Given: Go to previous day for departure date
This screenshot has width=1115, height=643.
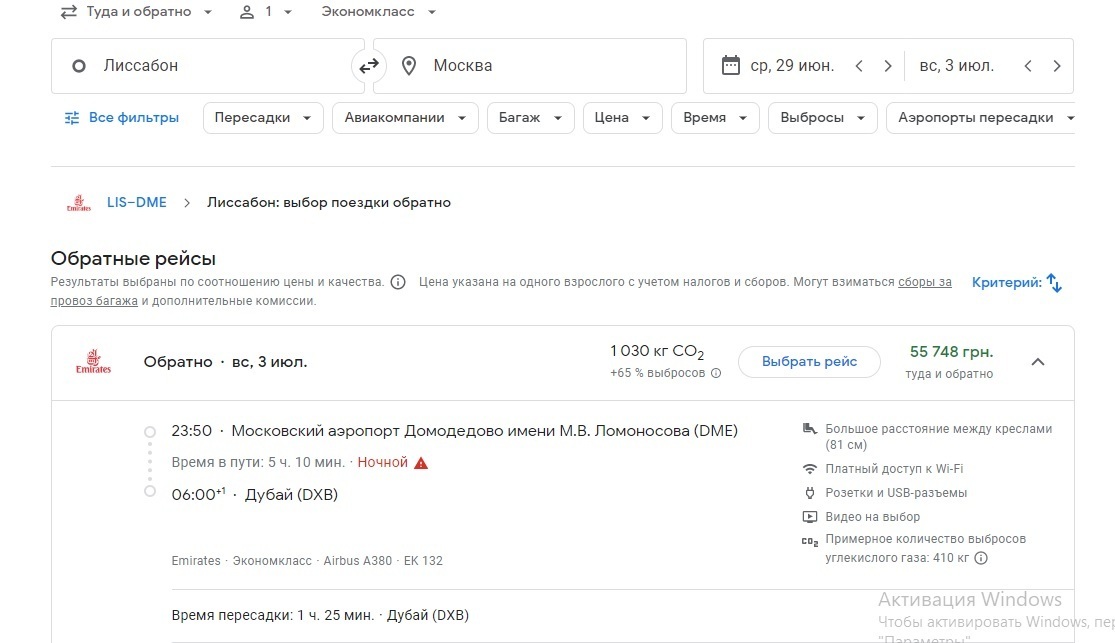Looking at the screenshot, I should click(859, 66).
